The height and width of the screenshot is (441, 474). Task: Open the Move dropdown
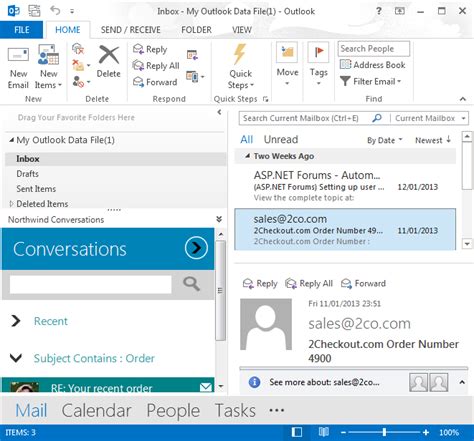tap(287, 65)
